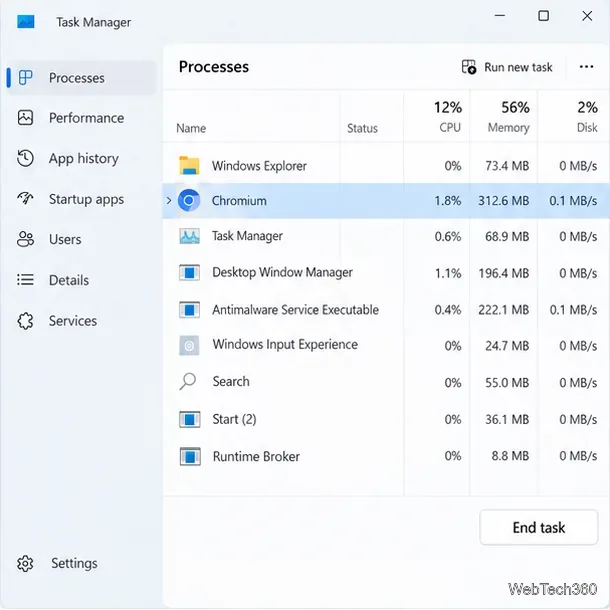Viewport: 610px width, 610px height.
Task: Click the Settings gear icon
Action: pos(25,563)
